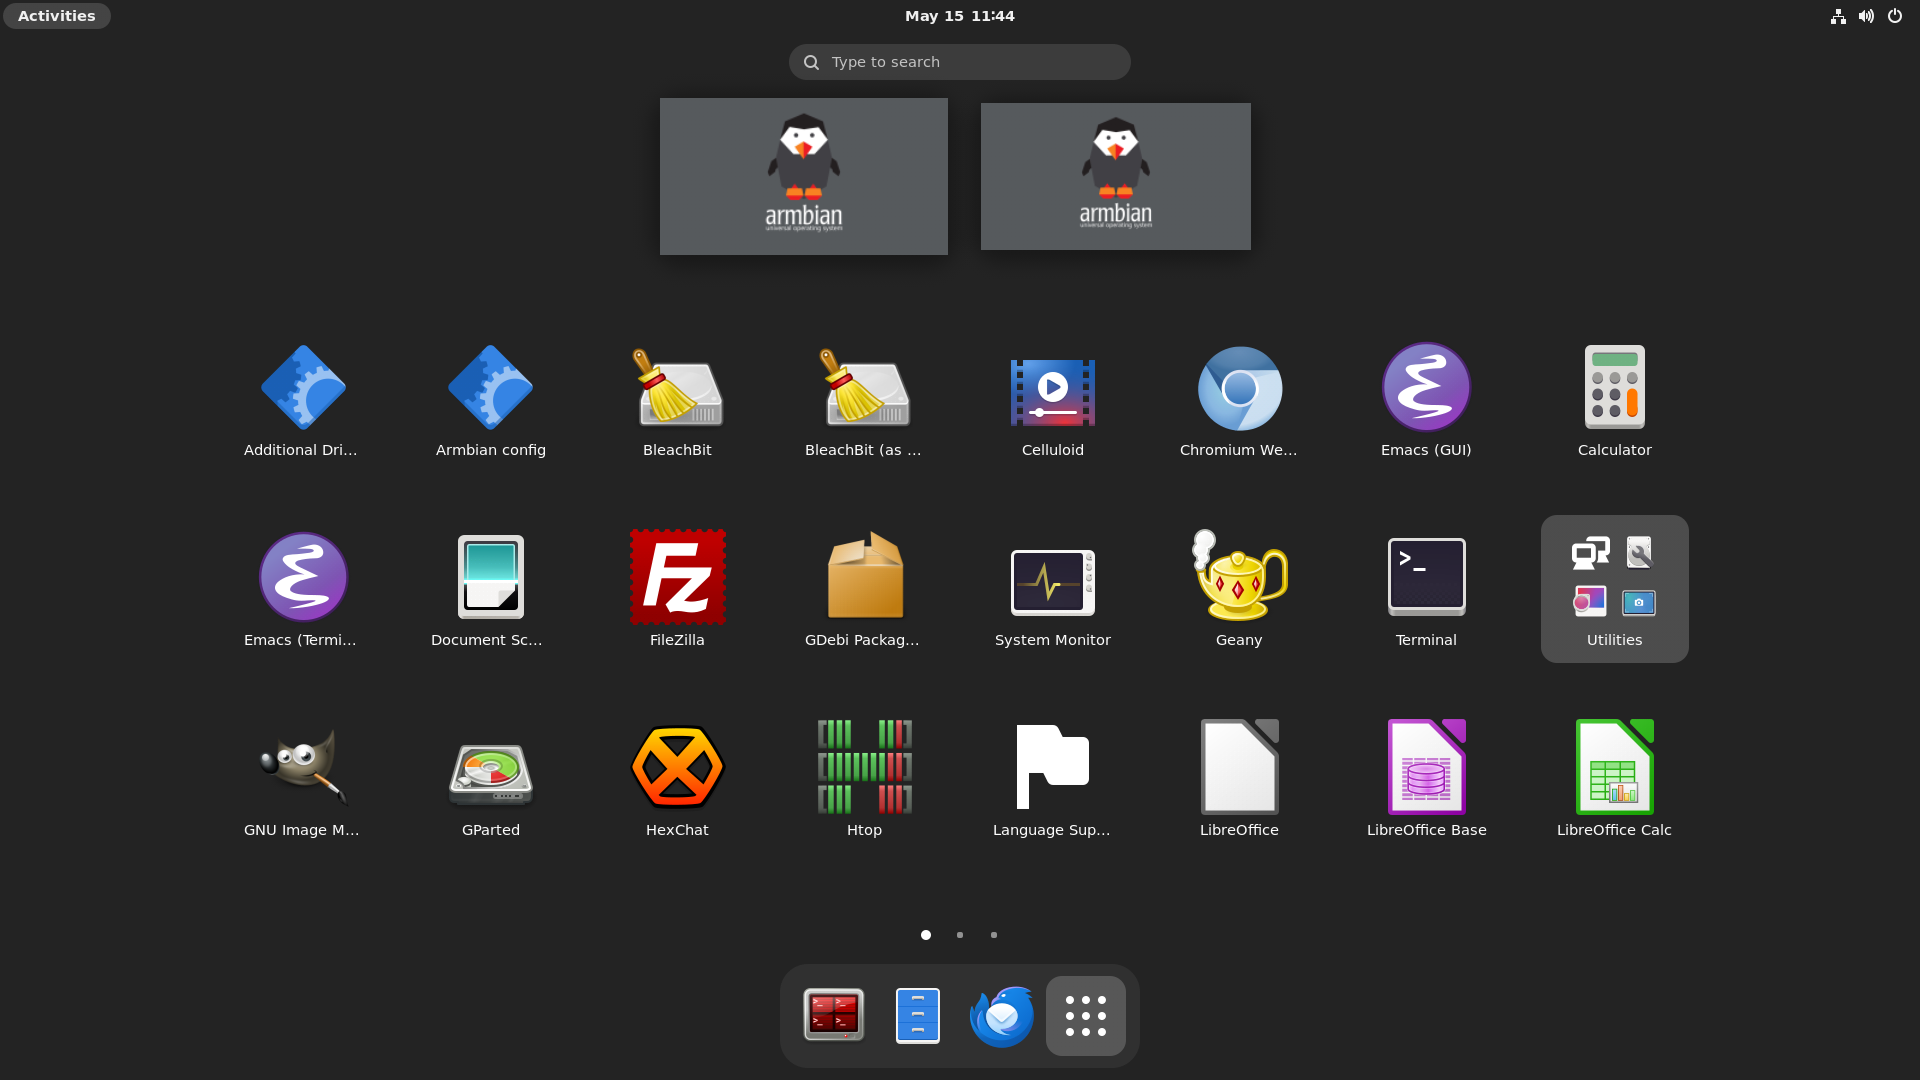The height and width of the screenshot is (1080, 1920).
Task: Open the clock and calendar menu
Action: (x=960, y=16)
